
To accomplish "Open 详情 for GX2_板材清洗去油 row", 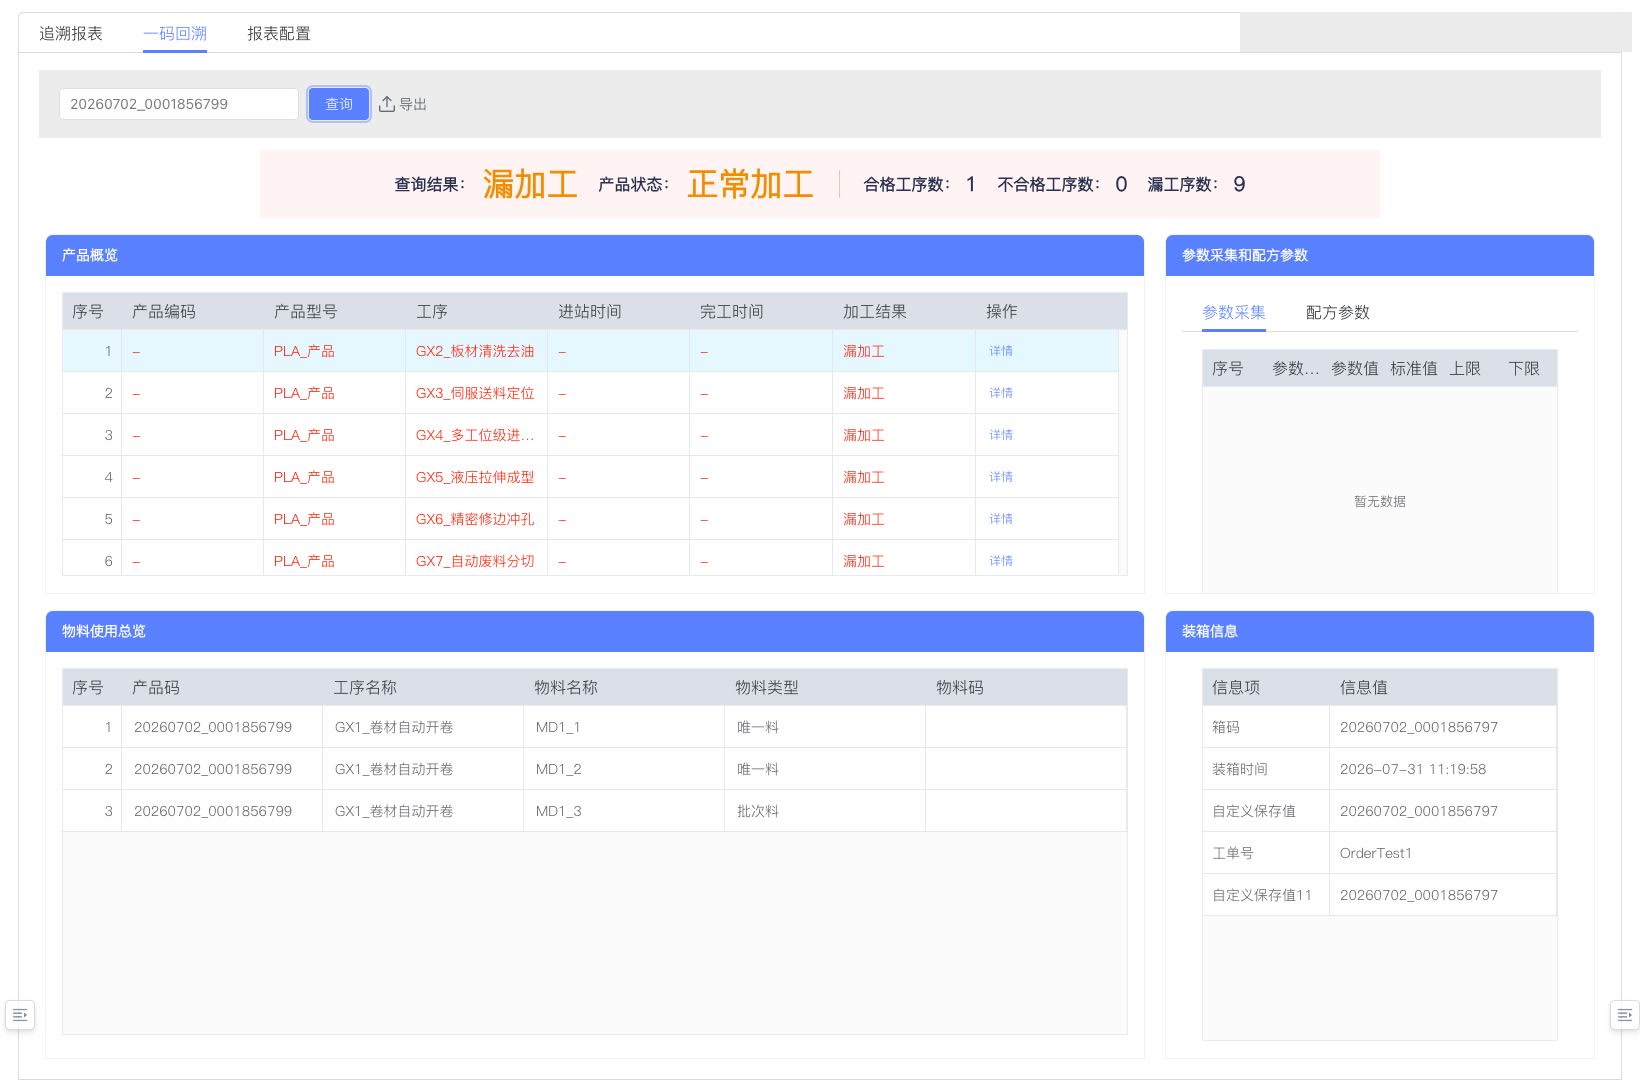I will (1001, 351).
